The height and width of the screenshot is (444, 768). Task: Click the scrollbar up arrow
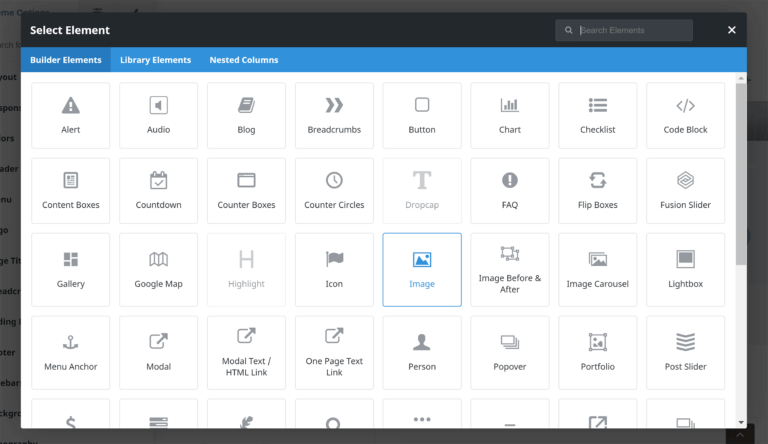(741, 78)
